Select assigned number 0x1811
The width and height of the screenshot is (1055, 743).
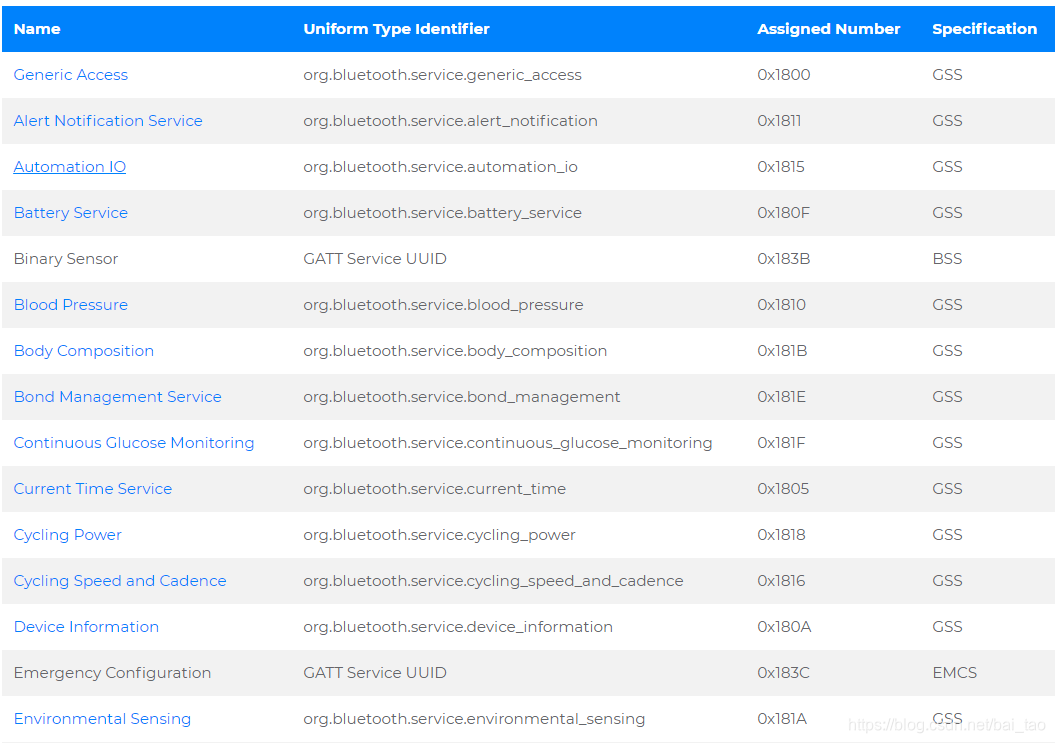click(x=779, y=120)
